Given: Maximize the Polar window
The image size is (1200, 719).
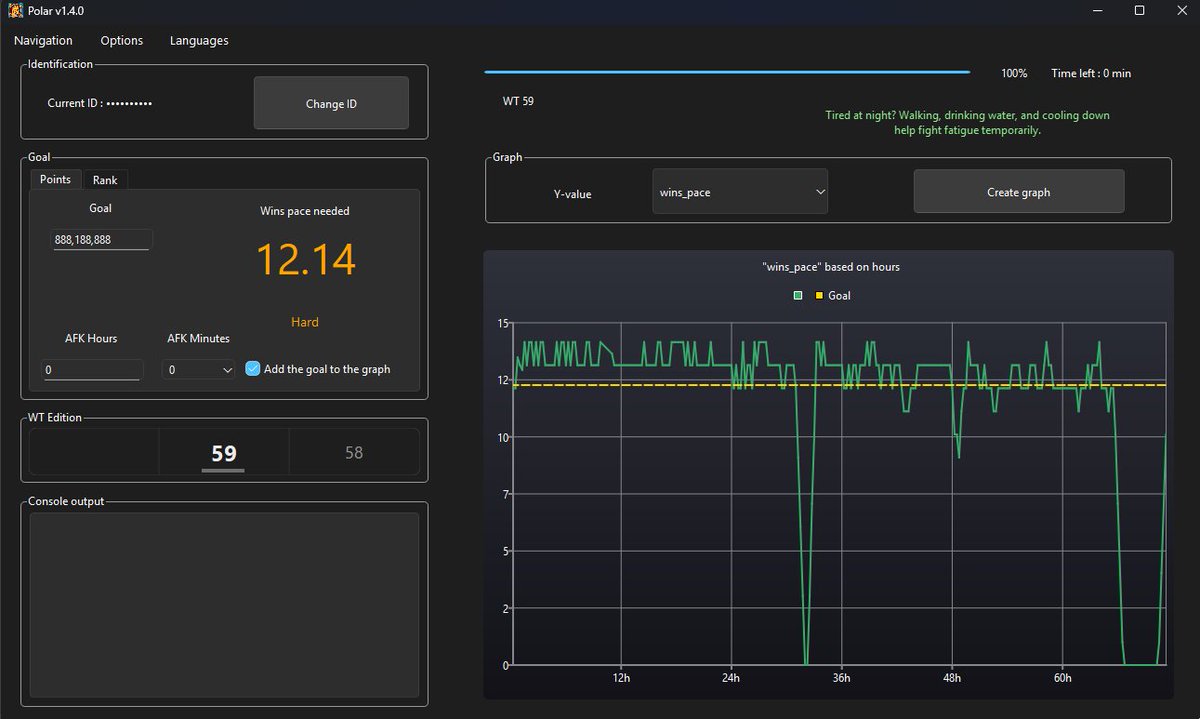Looking at the screenshot, I should pyautogui.click(x=1139, y=10).
